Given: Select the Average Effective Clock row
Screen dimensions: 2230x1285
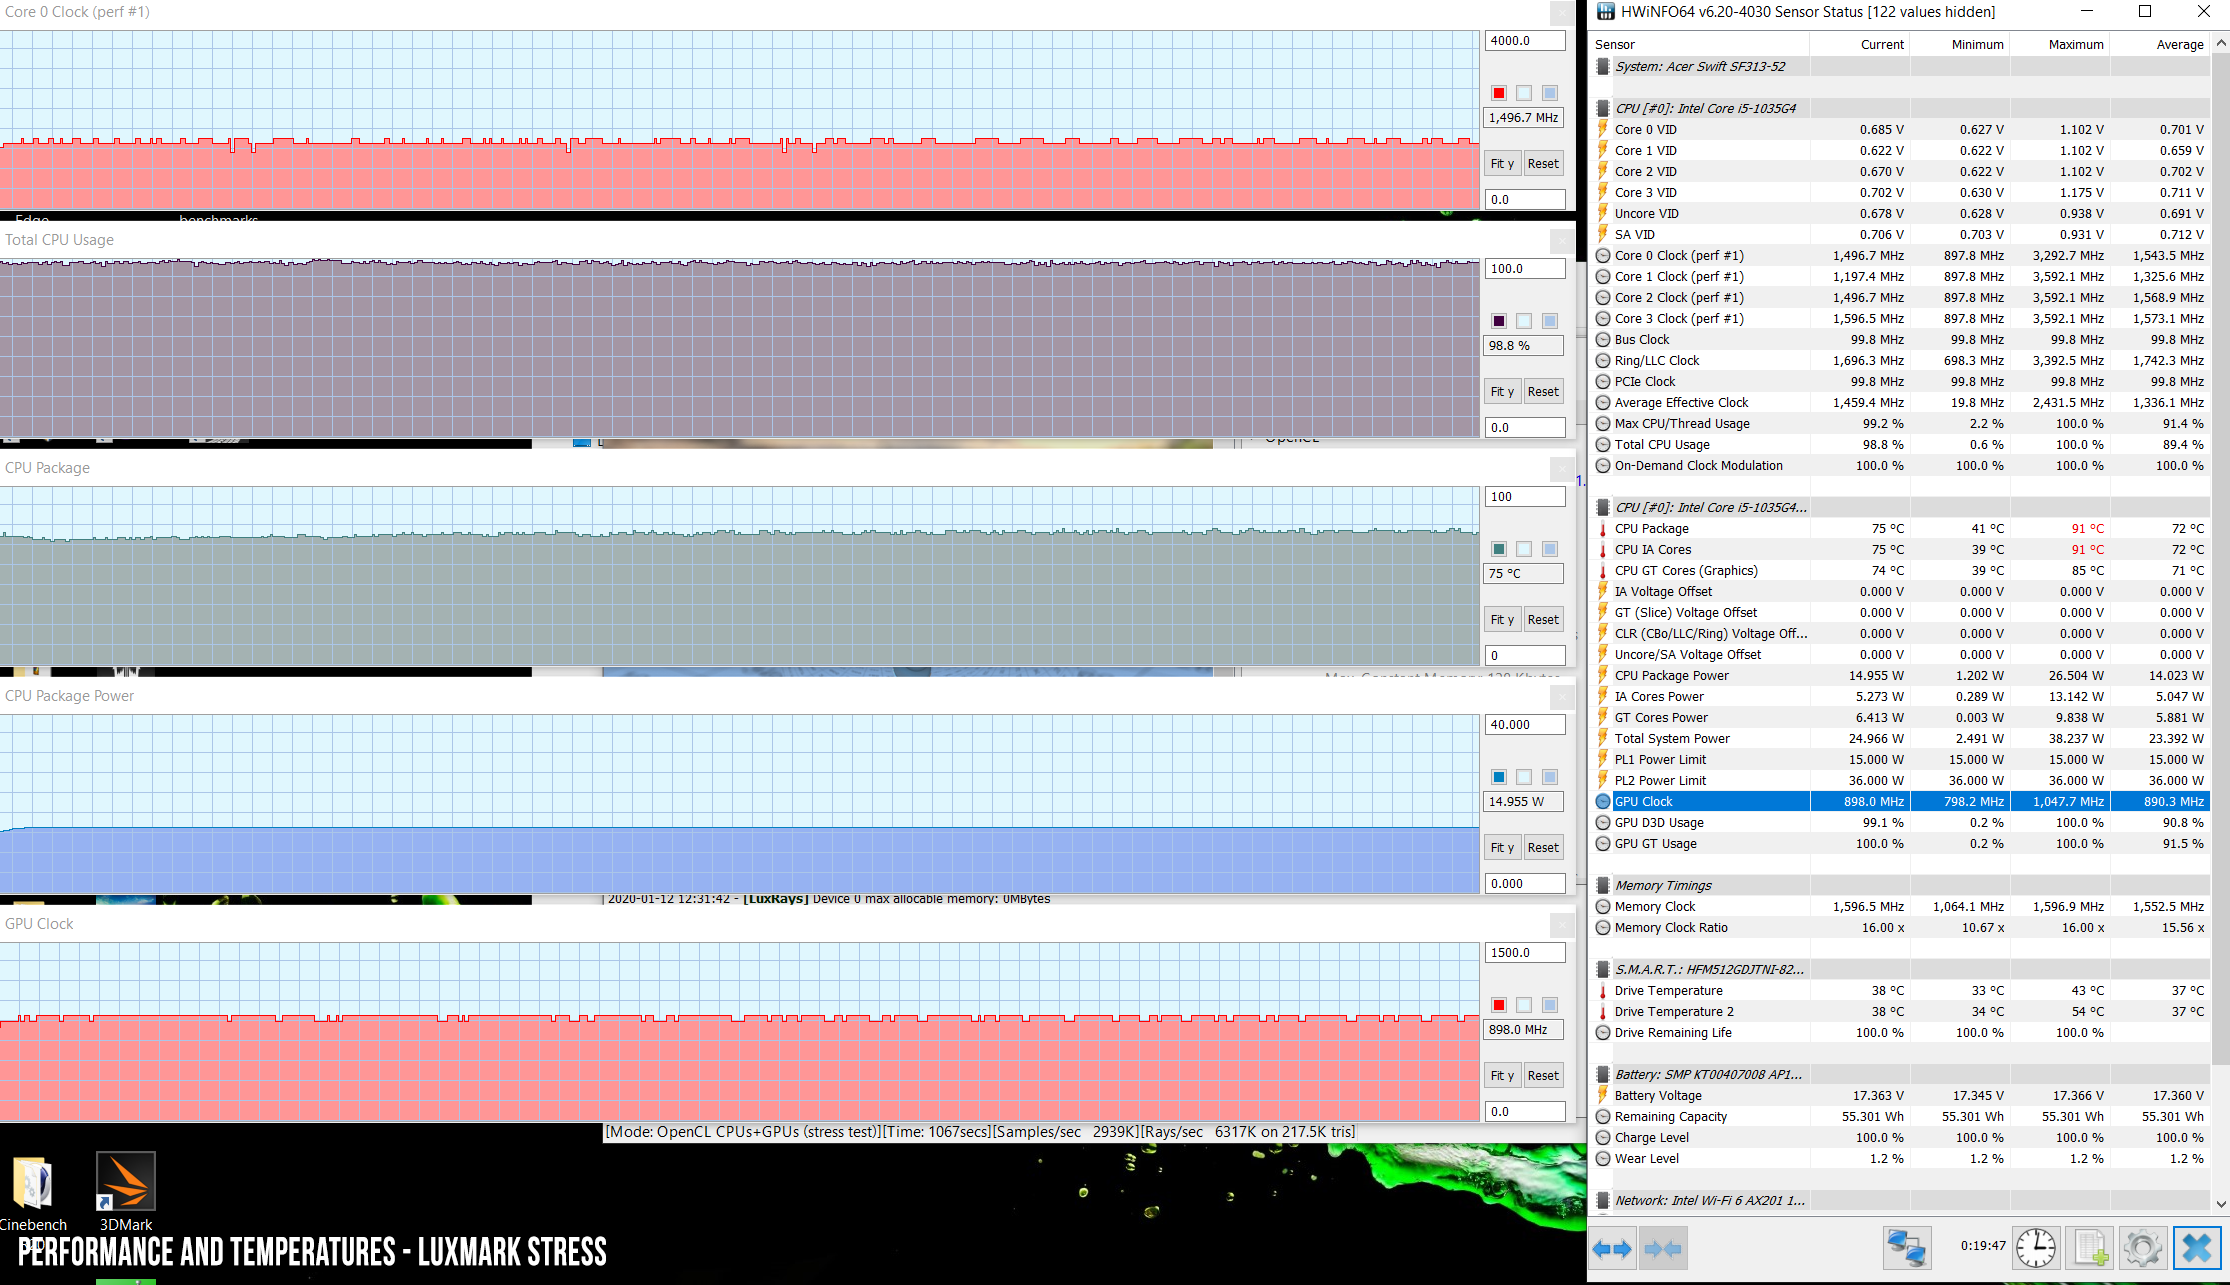Looking at the screenshot, I should pos(1899,403).
